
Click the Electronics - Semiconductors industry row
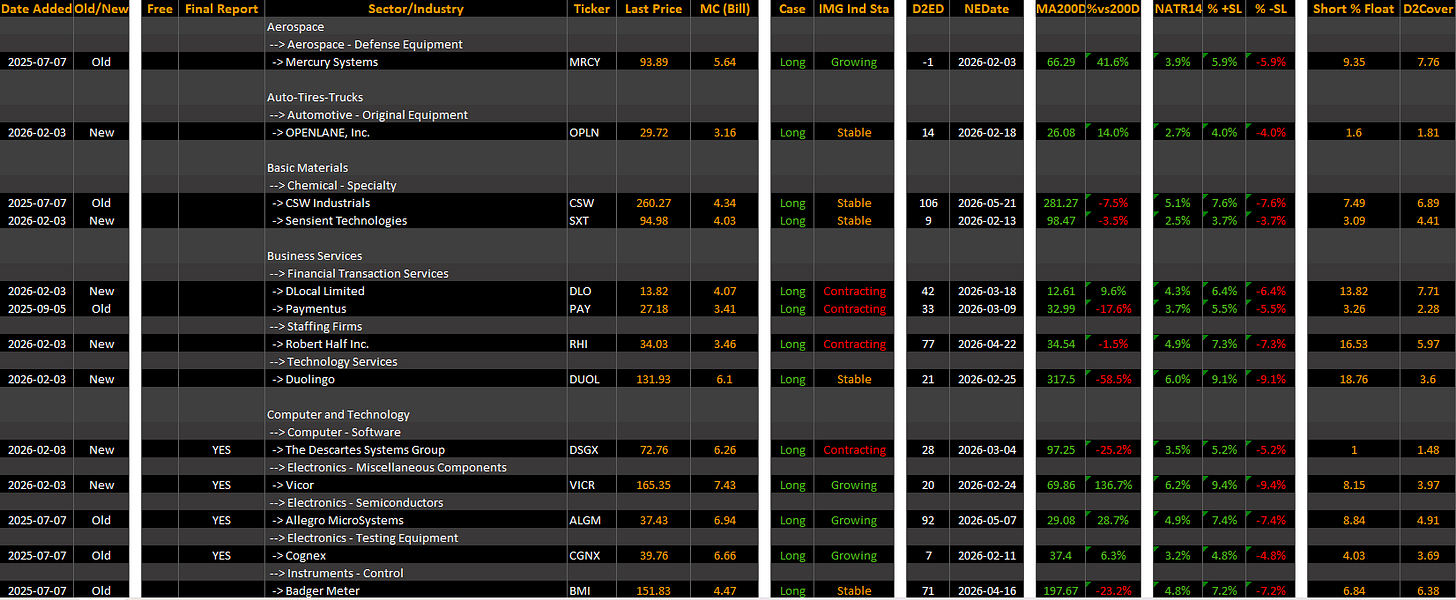(355, 502)
